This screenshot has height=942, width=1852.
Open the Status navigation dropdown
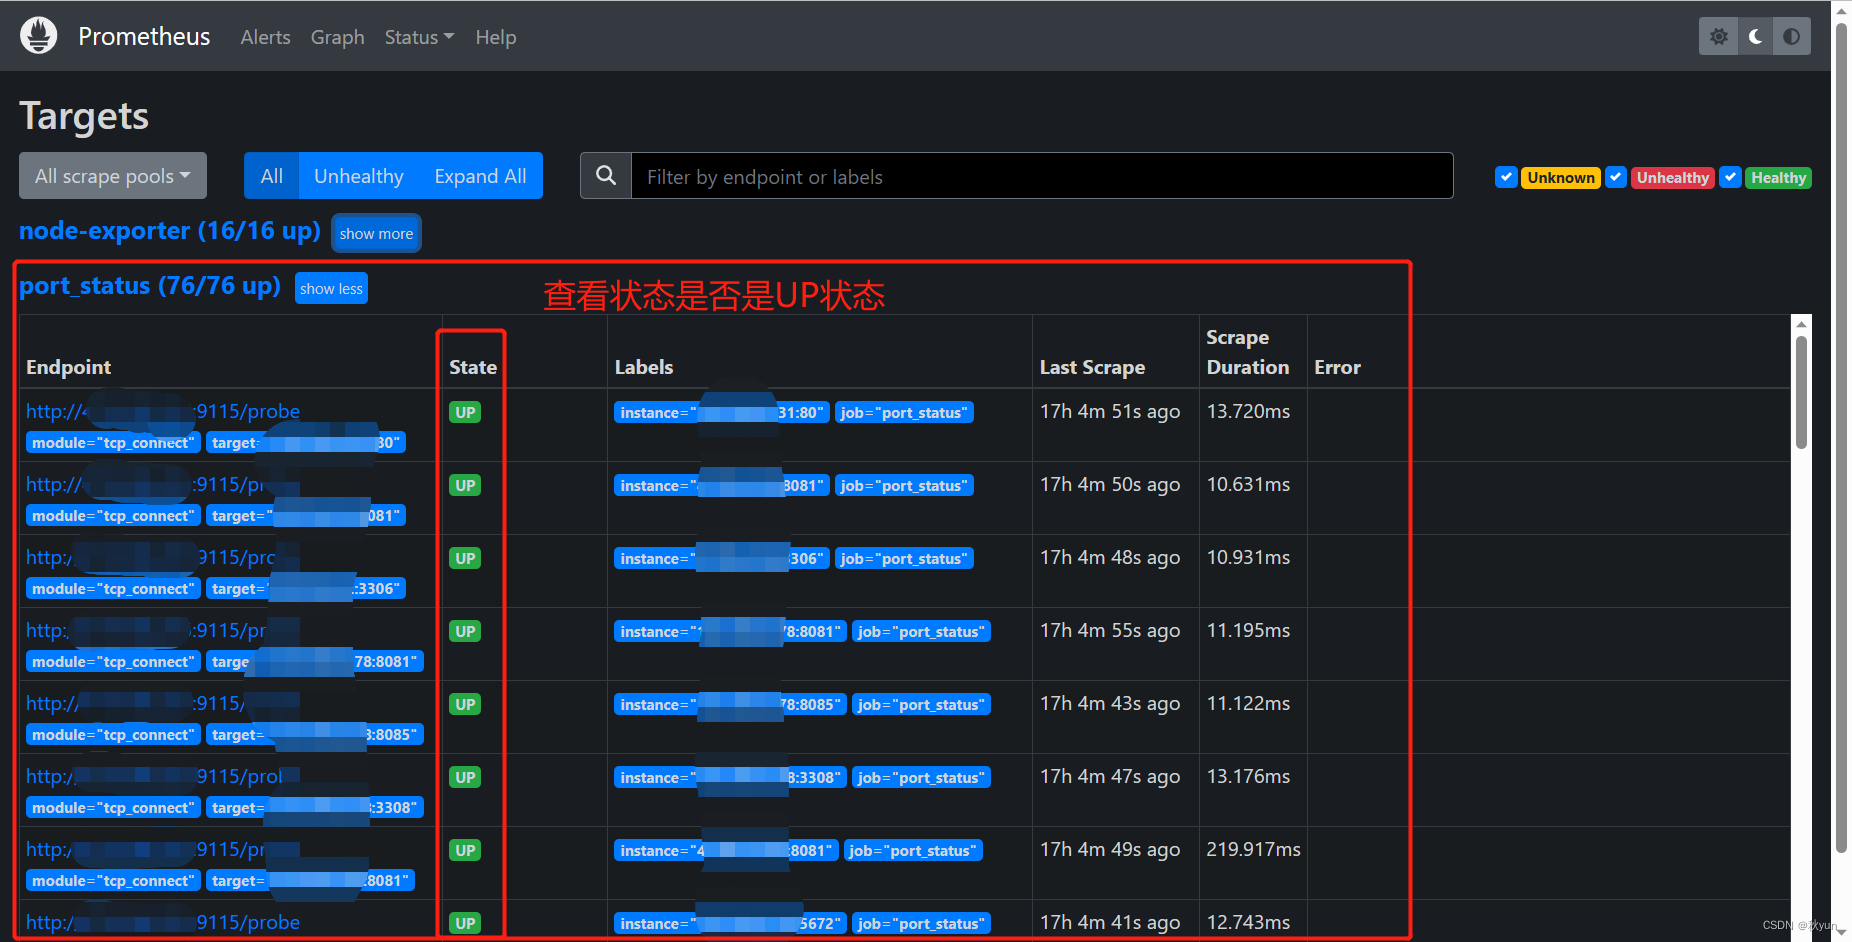pos(419,37)
